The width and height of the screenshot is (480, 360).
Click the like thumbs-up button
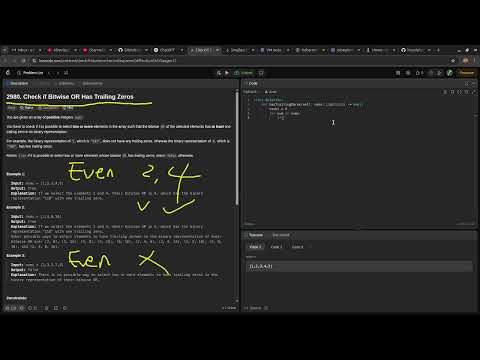click(11, 308)
